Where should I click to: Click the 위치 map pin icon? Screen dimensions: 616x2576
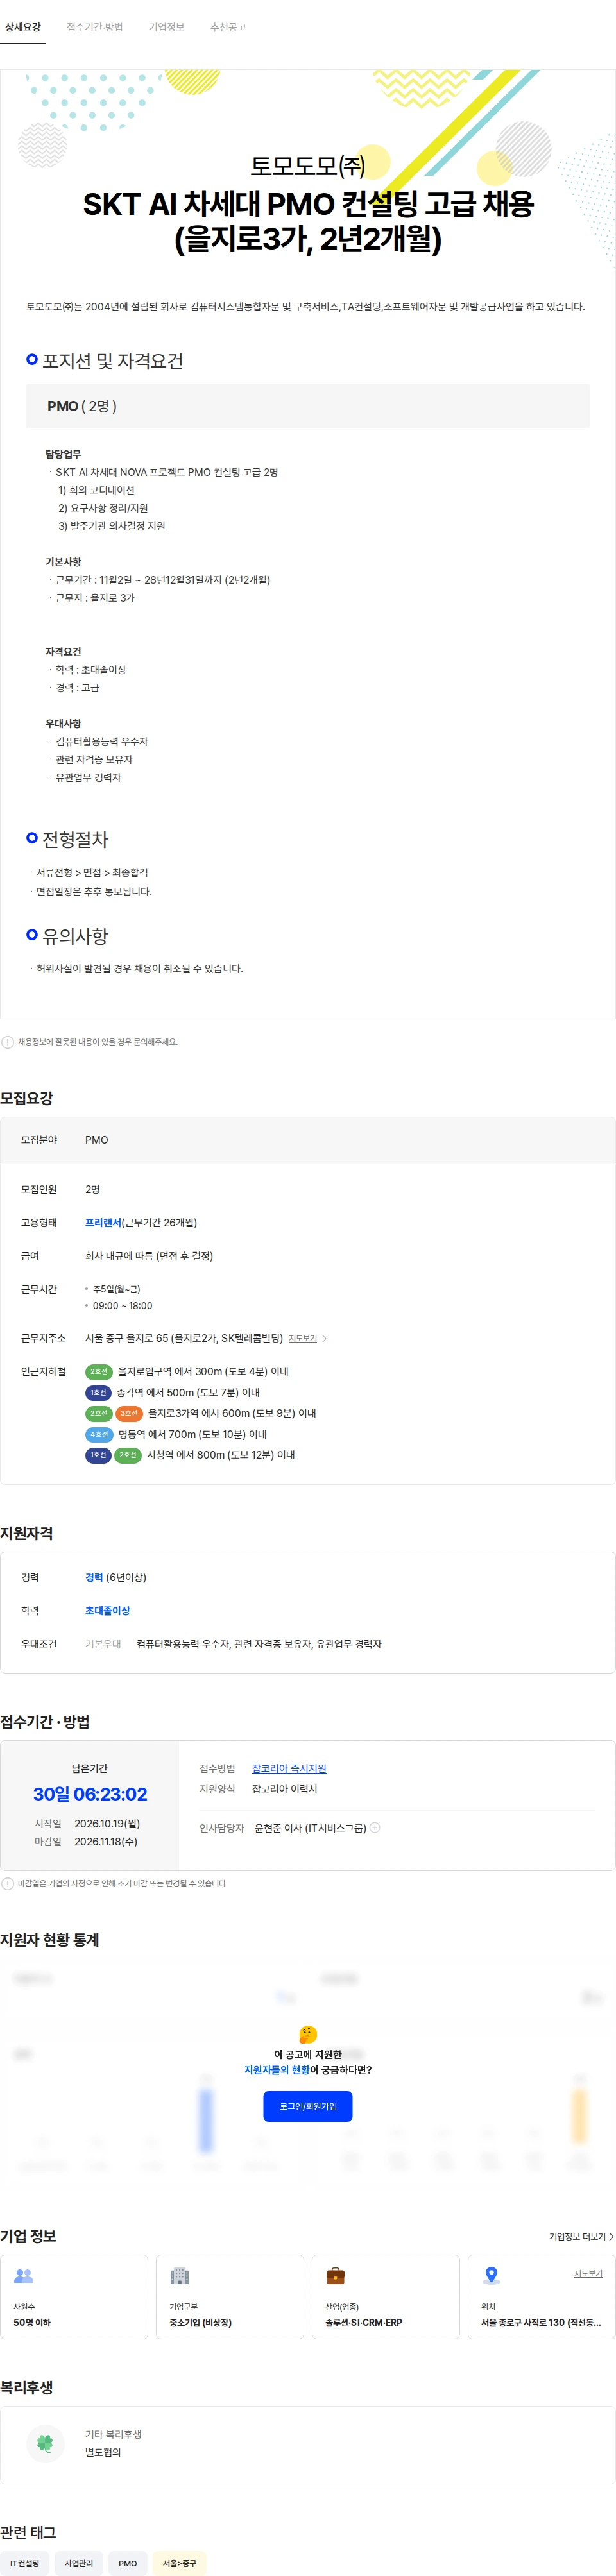[491, 2276]
